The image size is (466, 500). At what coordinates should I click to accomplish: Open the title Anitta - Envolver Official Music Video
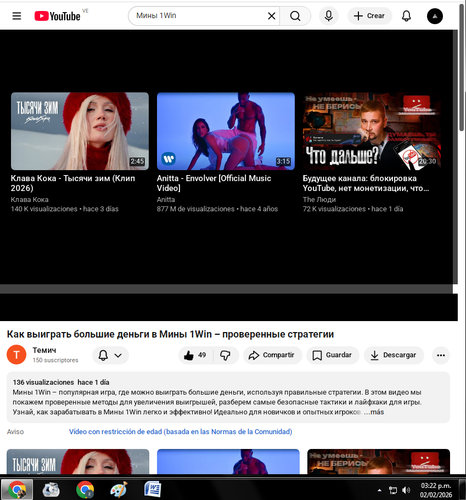214,183
